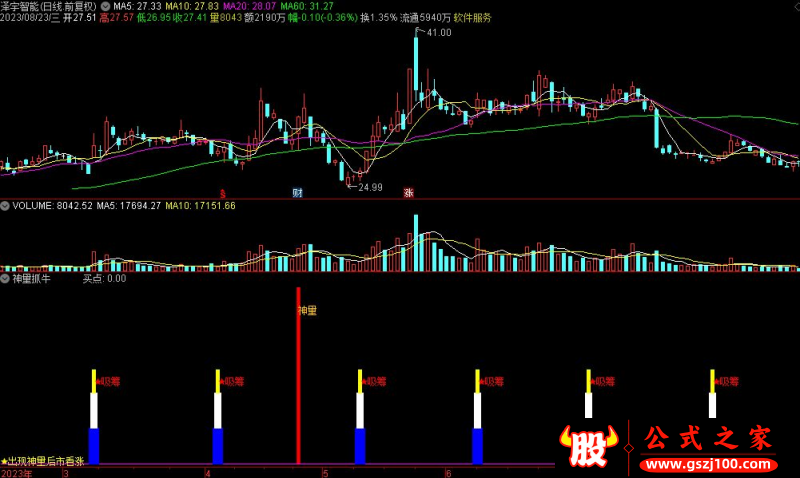Click the MA5: 27.33 label
Image resolution: width=800 pixels, height=478 pixels.
pyautogui.click(x=137, y=6)
